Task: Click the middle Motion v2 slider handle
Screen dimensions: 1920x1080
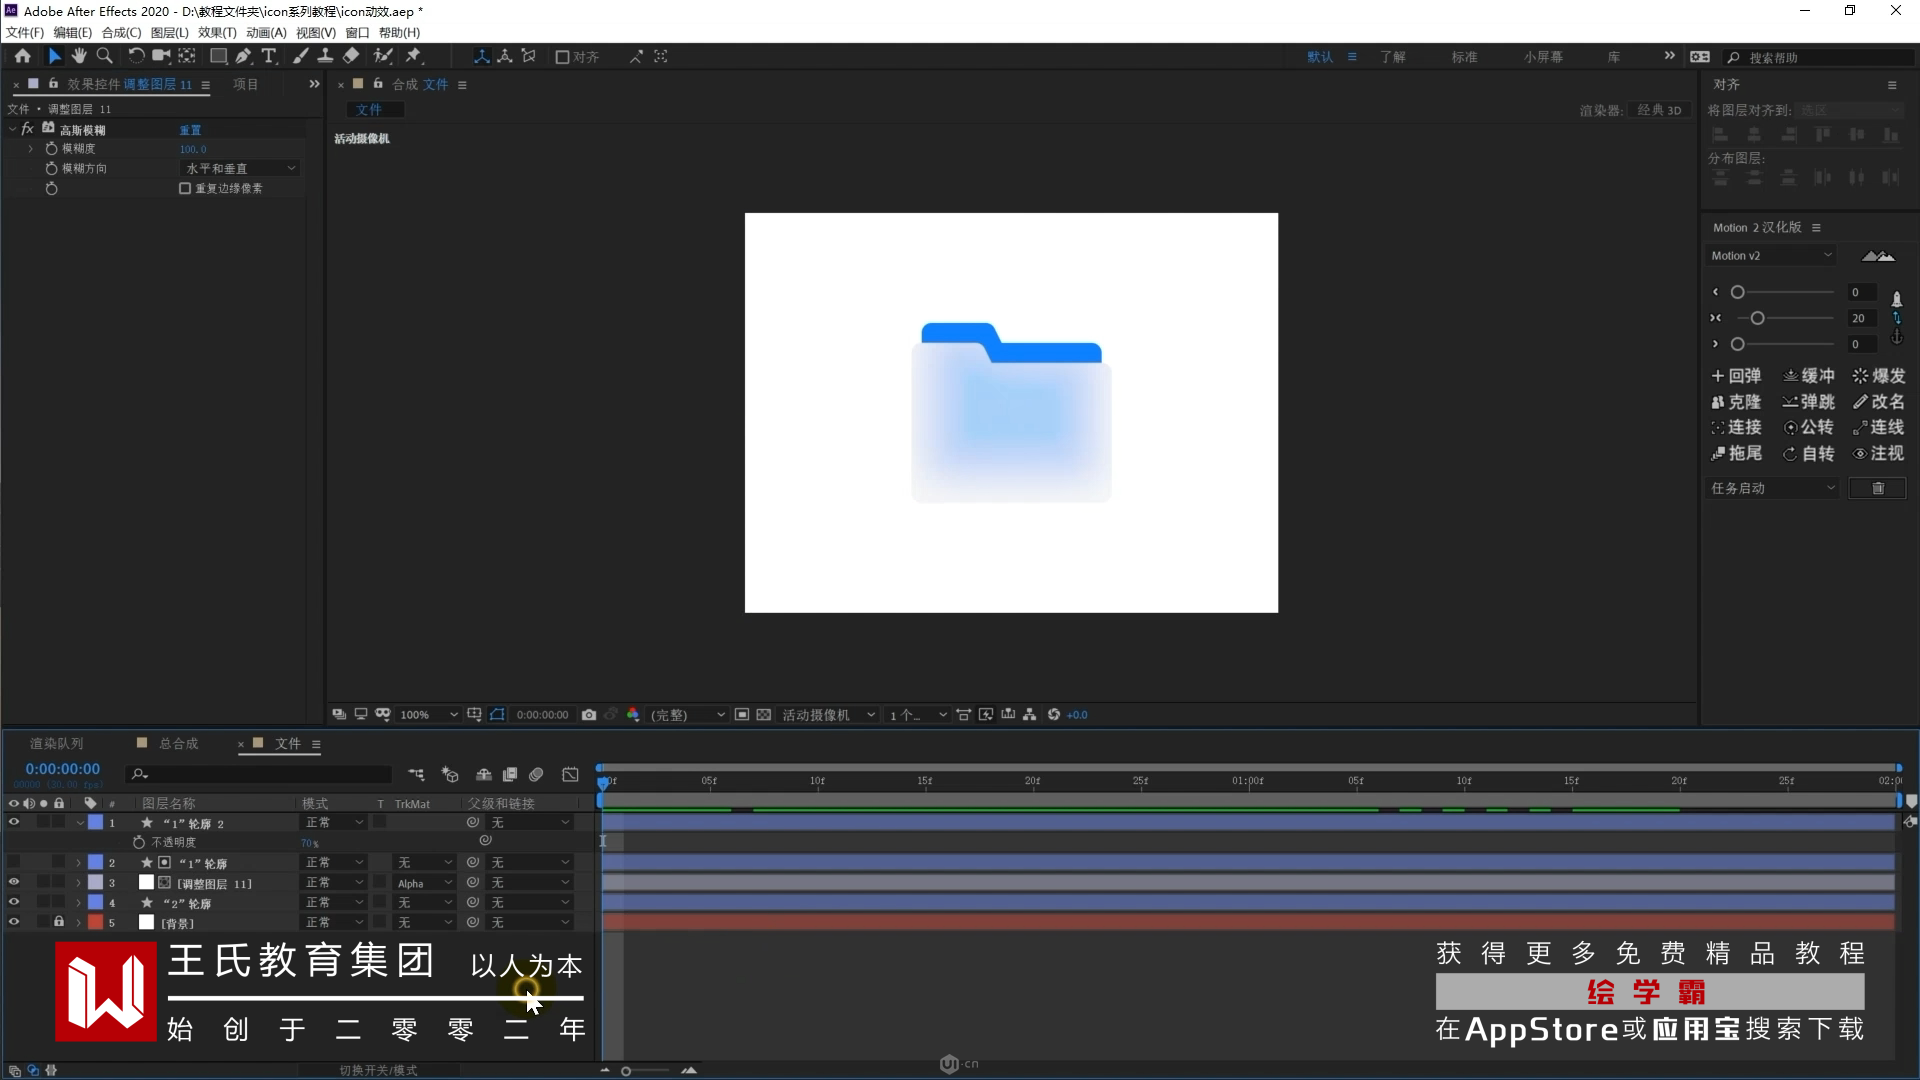Action: coord(1757,318)
